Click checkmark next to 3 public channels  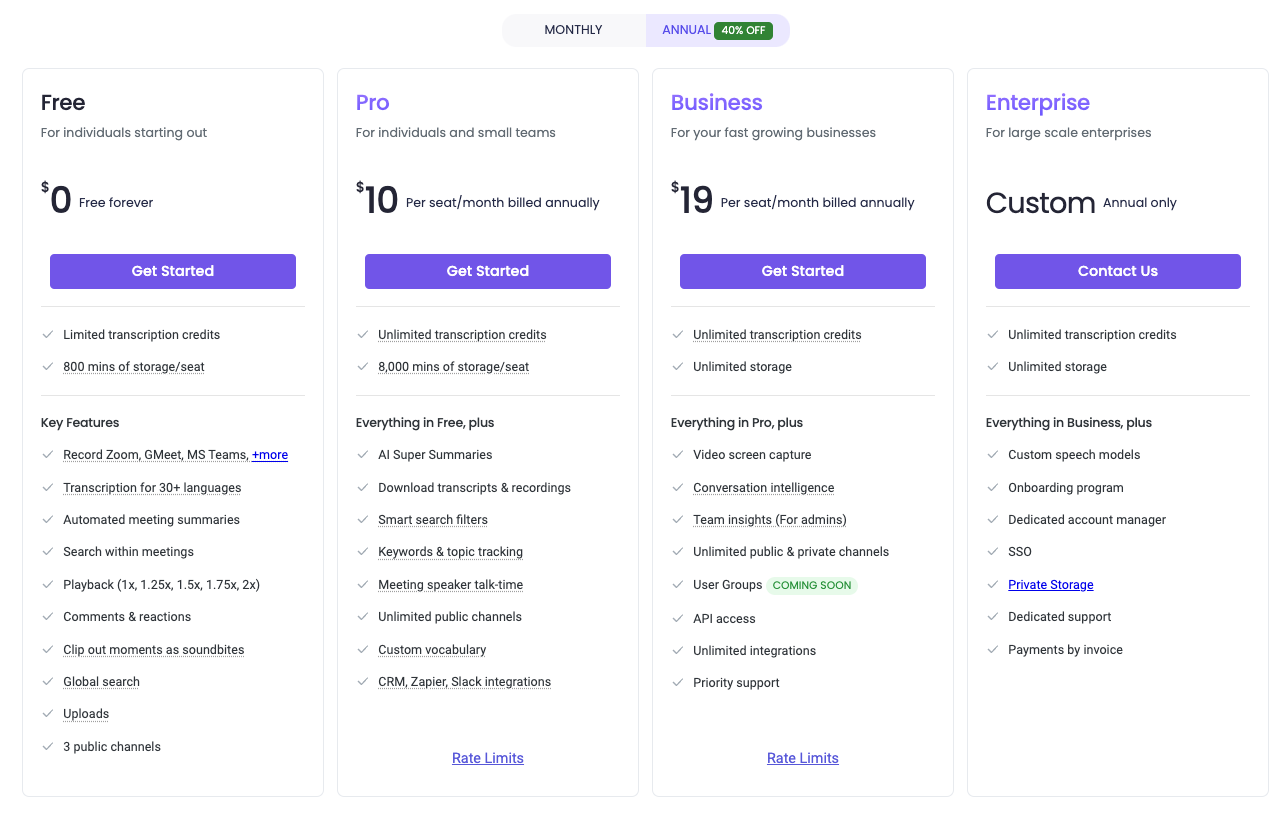point(48,747)
